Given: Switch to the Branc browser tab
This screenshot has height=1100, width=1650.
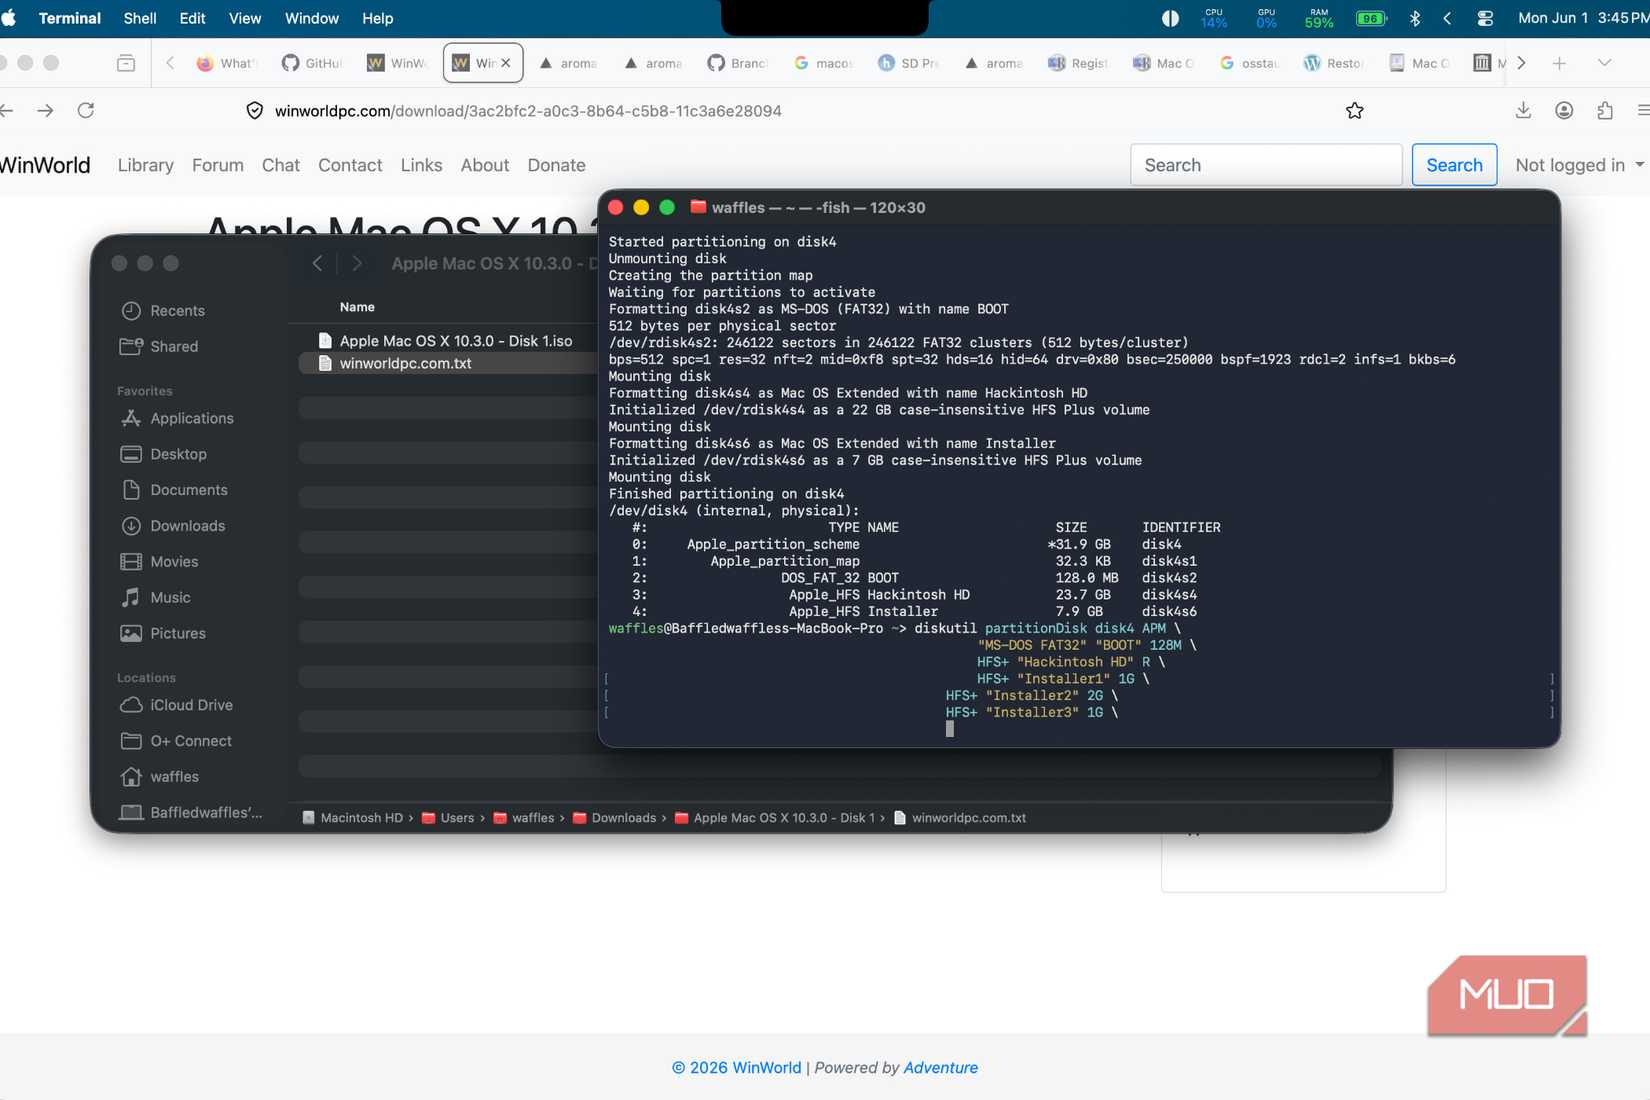Looking at the screenshot, I should 737,63.
